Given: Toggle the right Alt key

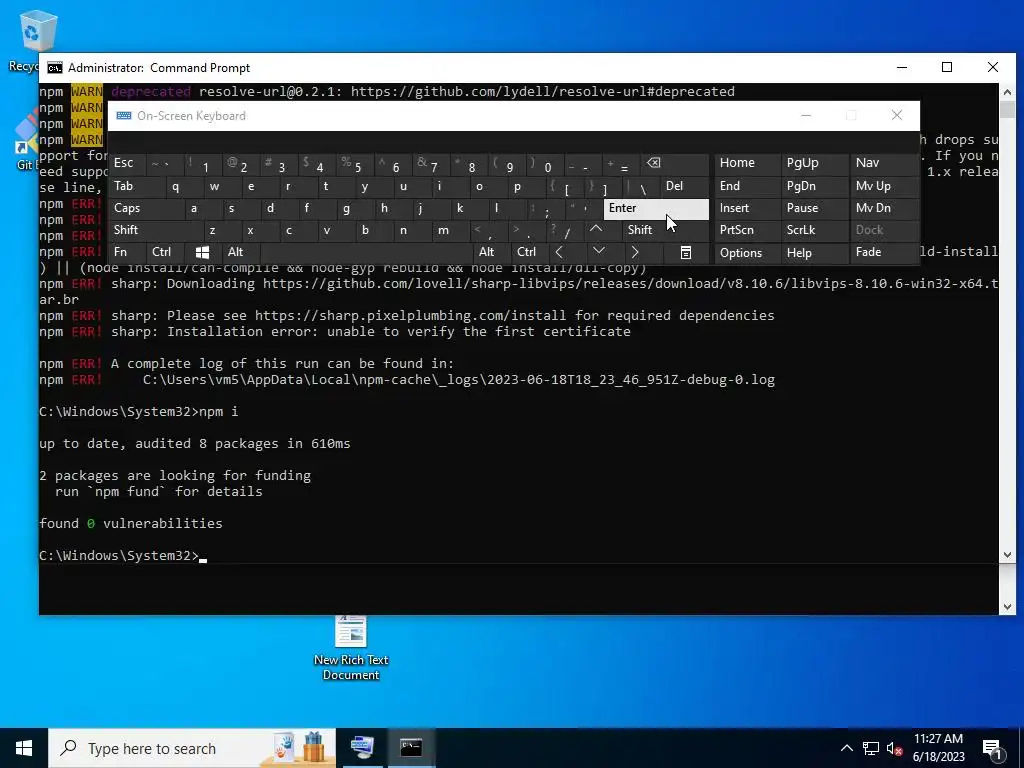Looking at the screenshot, I should point(492,253).
